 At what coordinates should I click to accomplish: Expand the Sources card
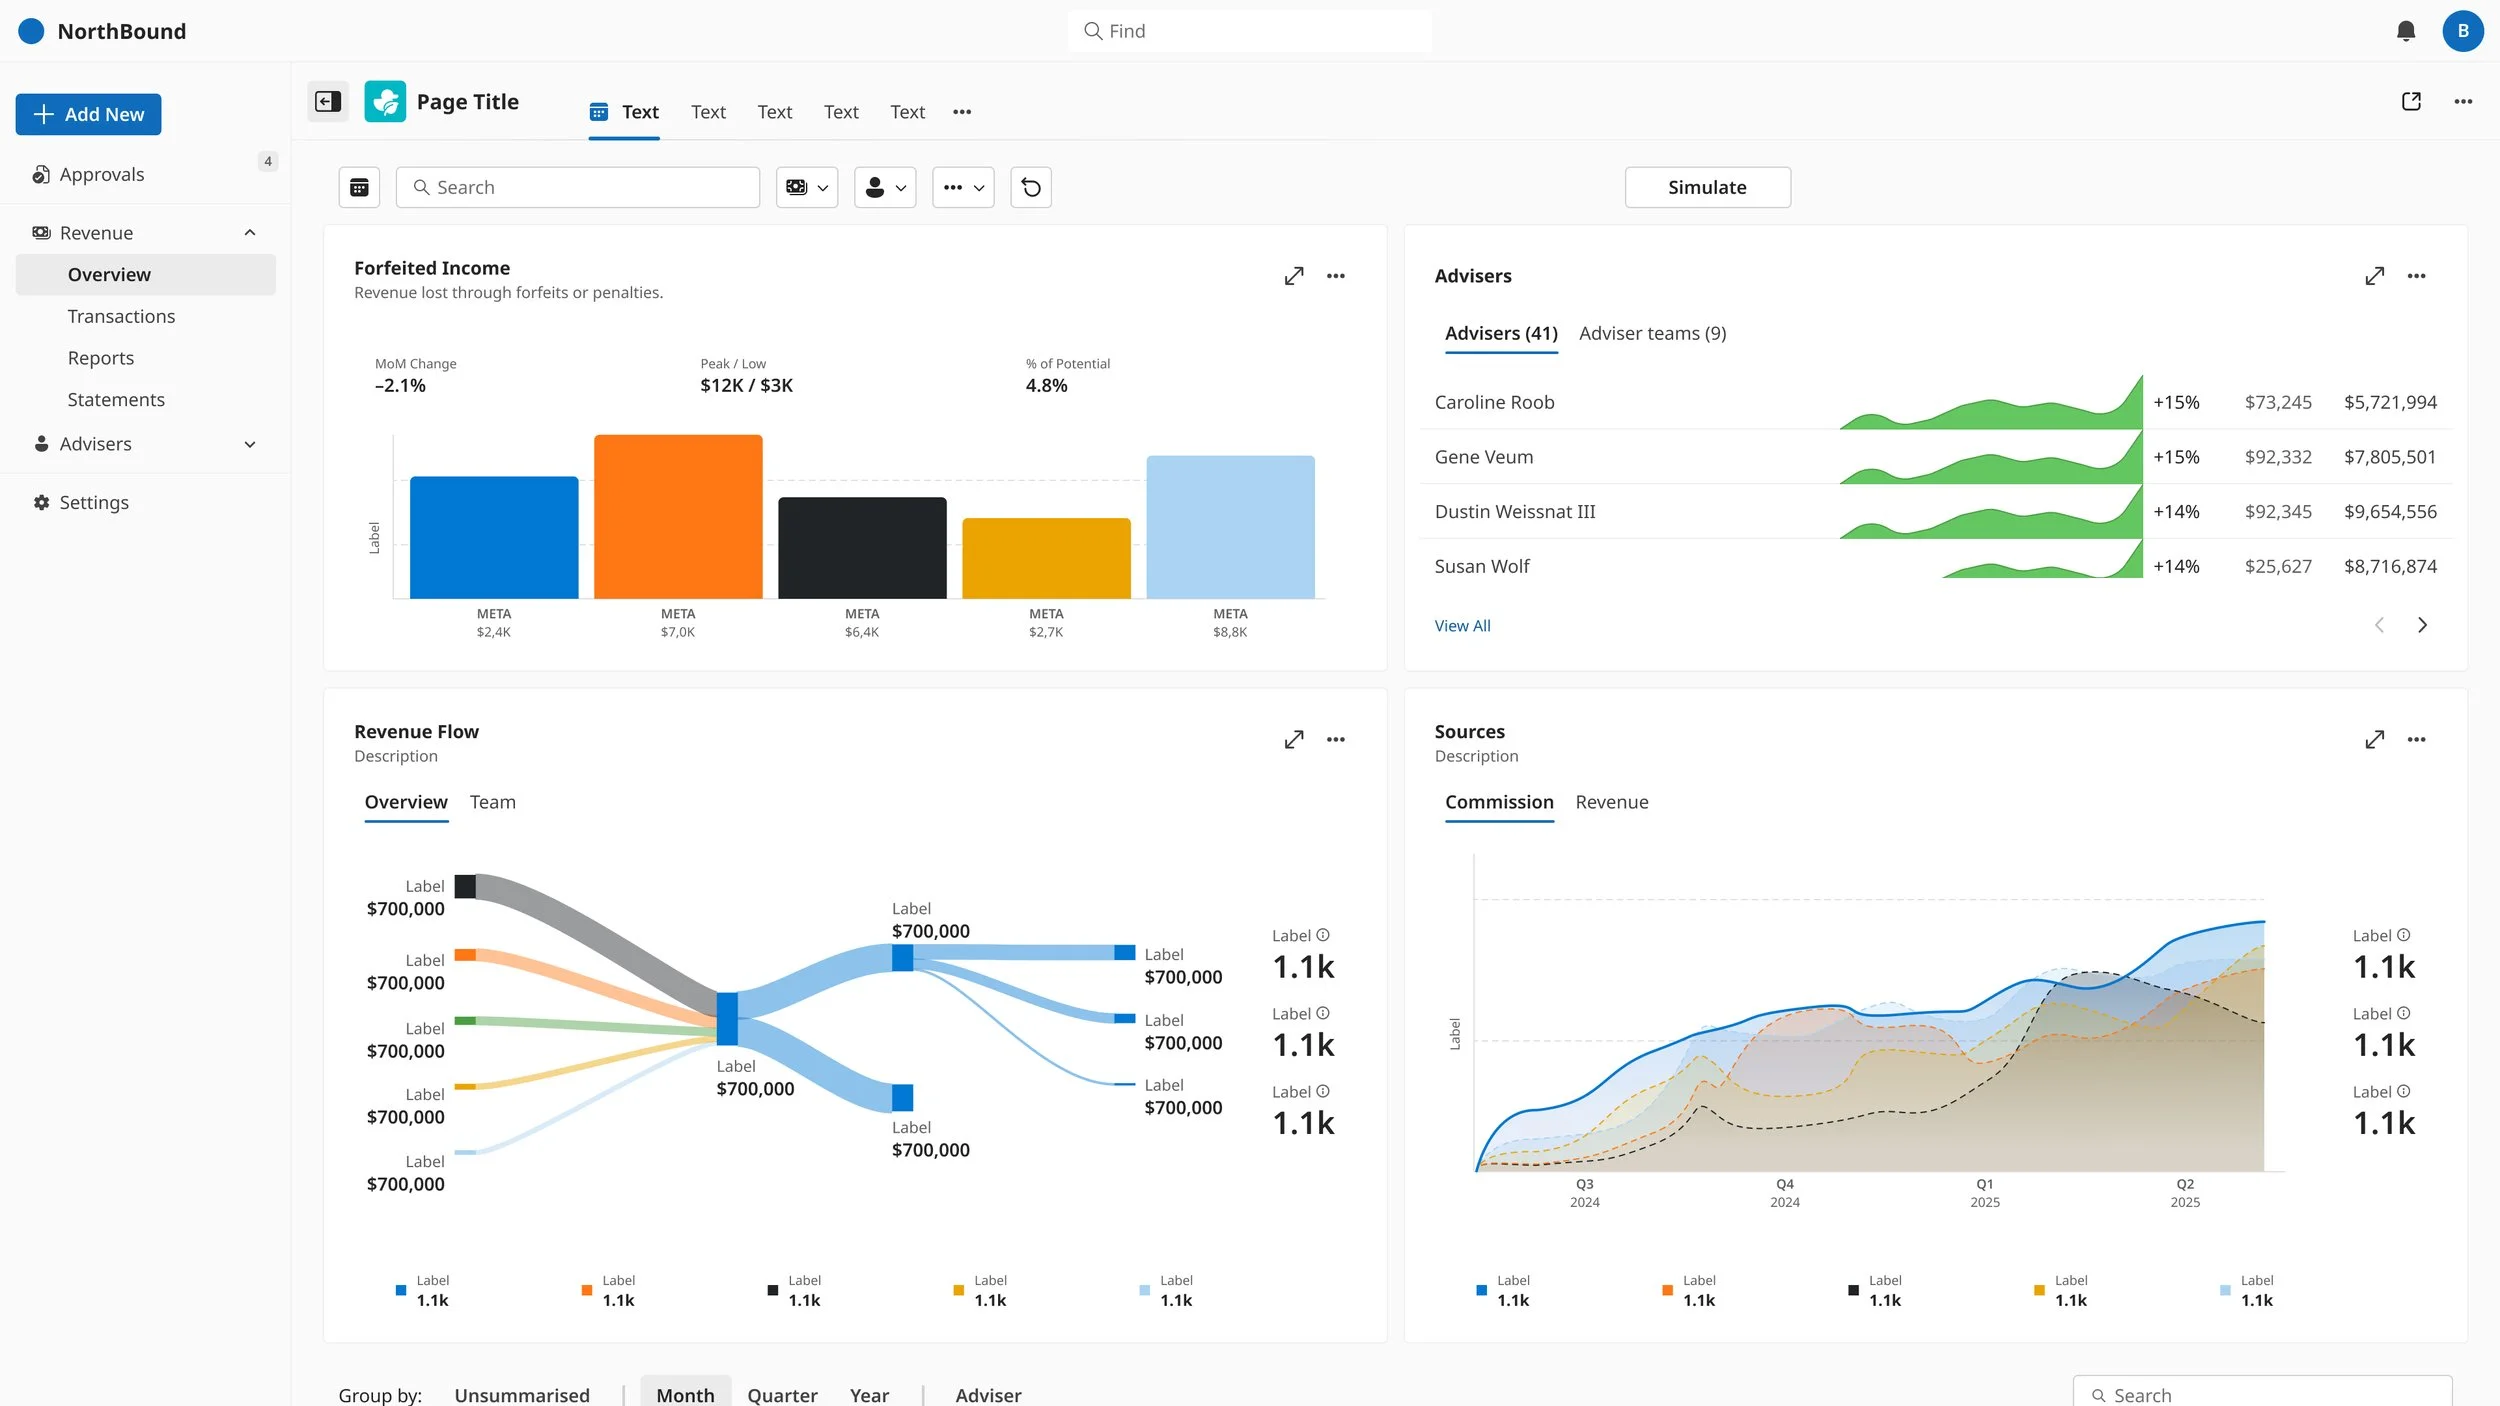(2375, 740)
